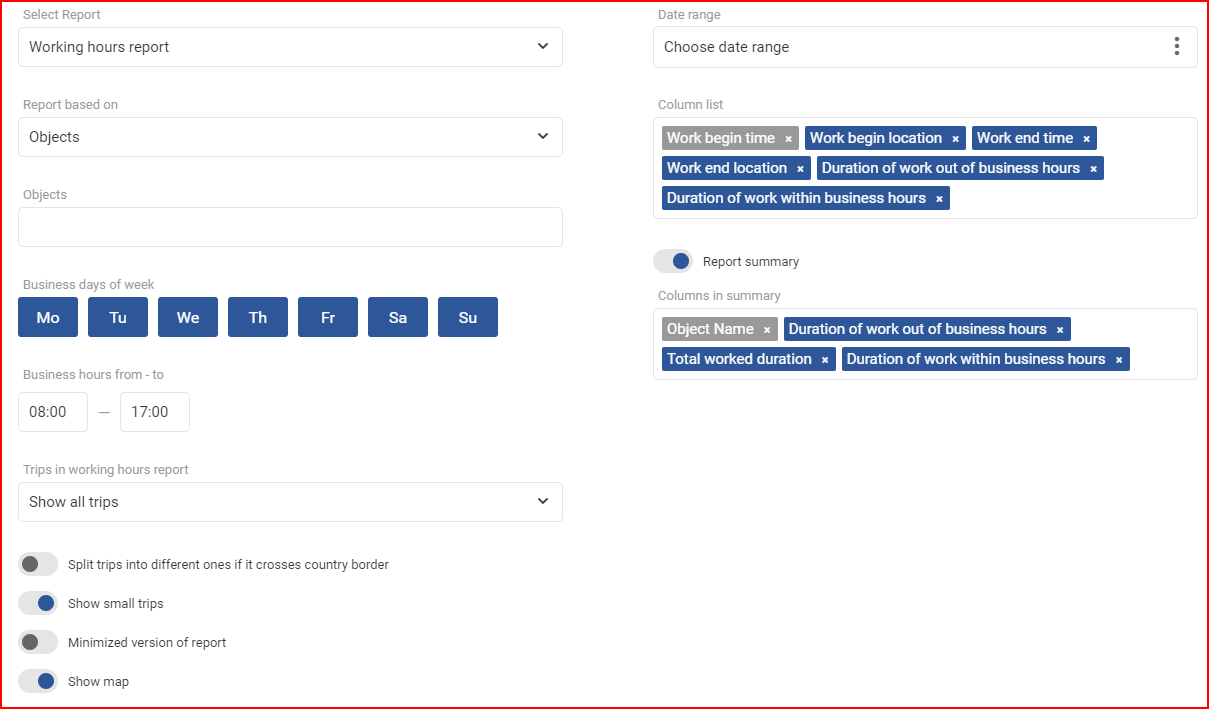Toggle Monday business day button

pyautogui.click(x=48, y=317)
